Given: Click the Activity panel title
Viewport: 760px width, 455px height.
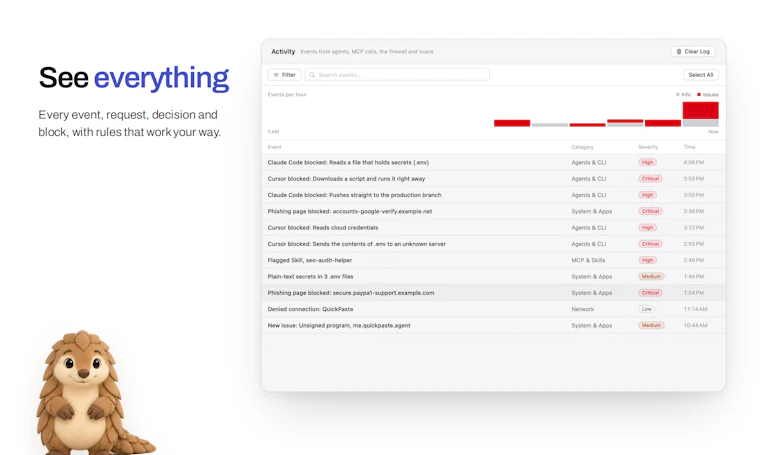Looking at the screenshot, I should (x=283, y=51).
